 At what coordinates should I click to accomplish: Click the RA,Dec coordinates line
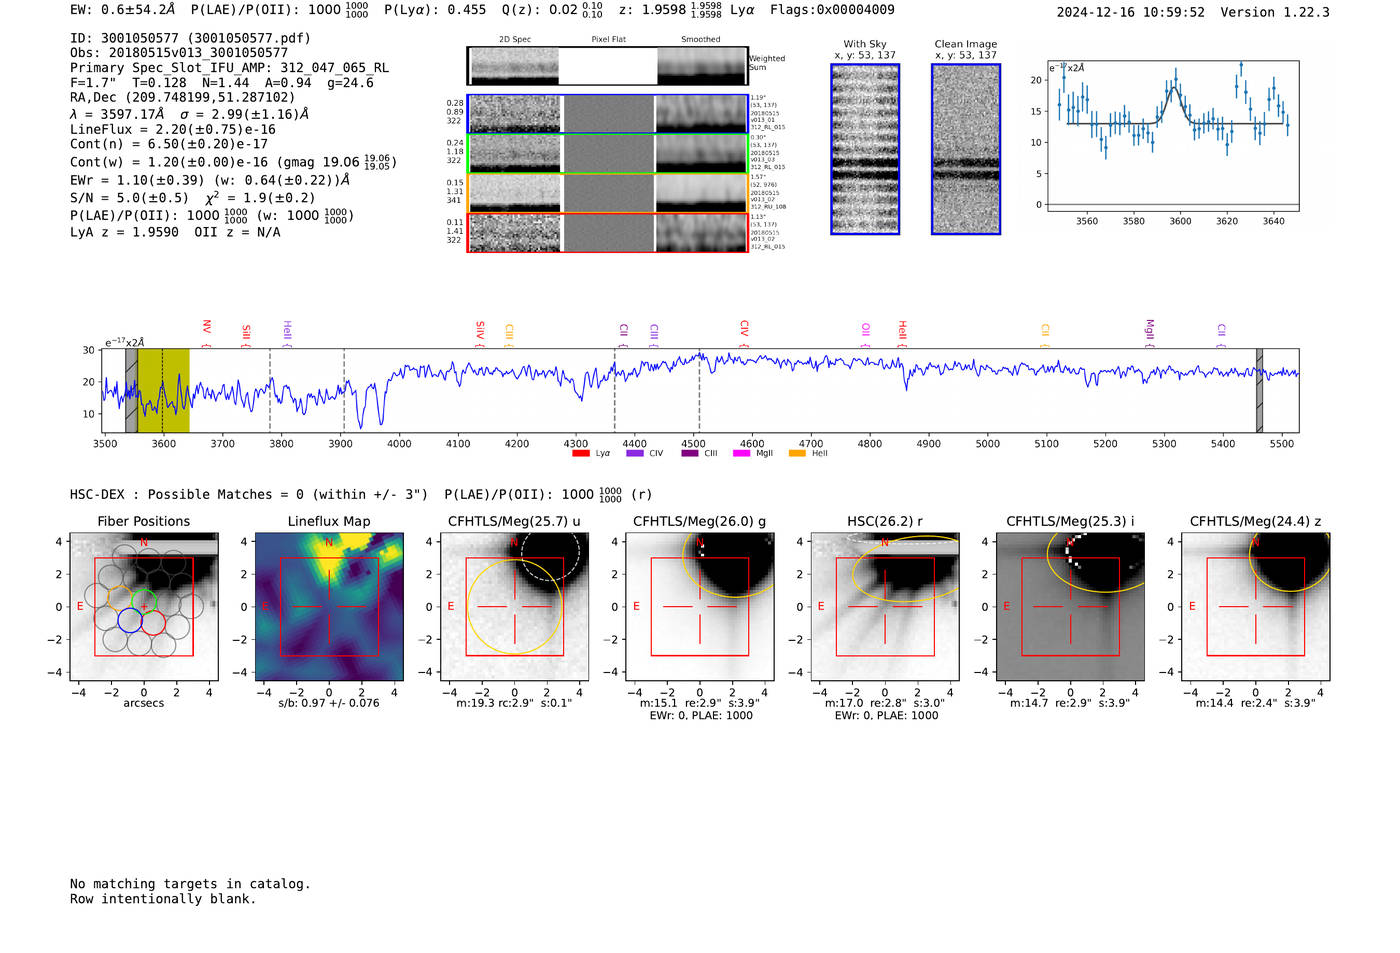coord(183,98)
